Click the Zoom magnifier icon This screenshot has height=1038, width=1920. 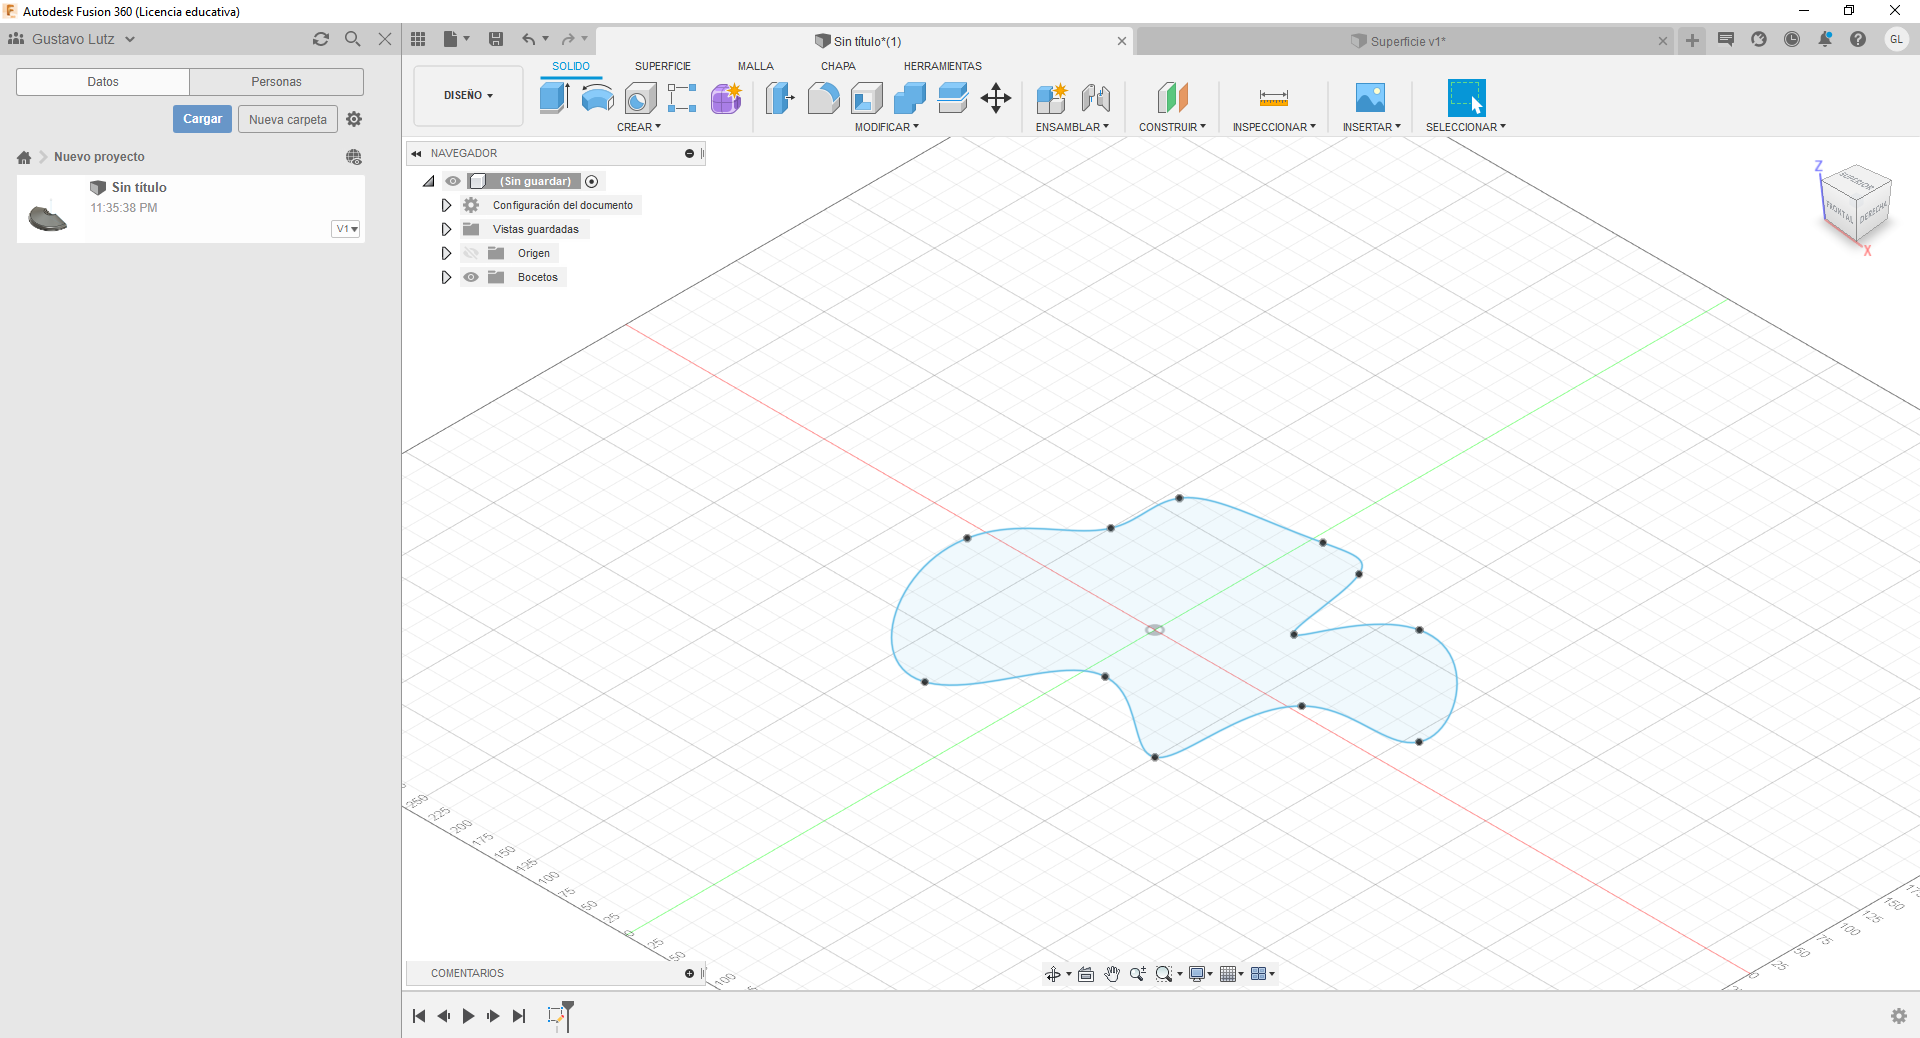(1138, 974)
